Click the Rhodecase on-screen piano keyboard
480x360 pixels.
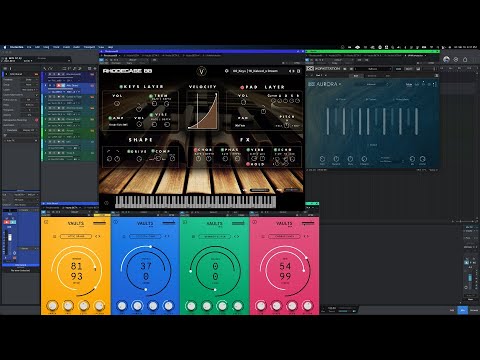[x=196, y=201]
